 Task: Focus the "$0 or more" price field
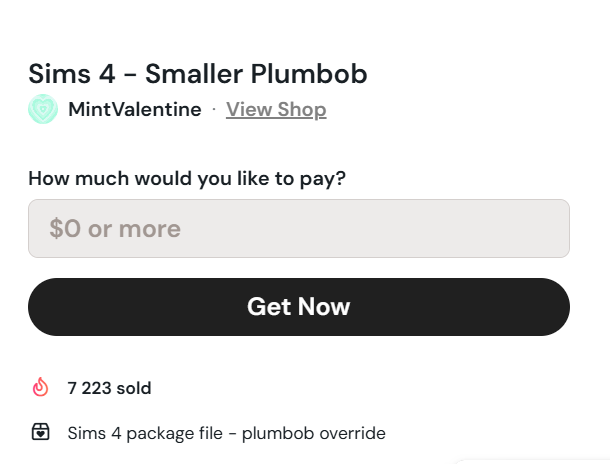[298, 229]
